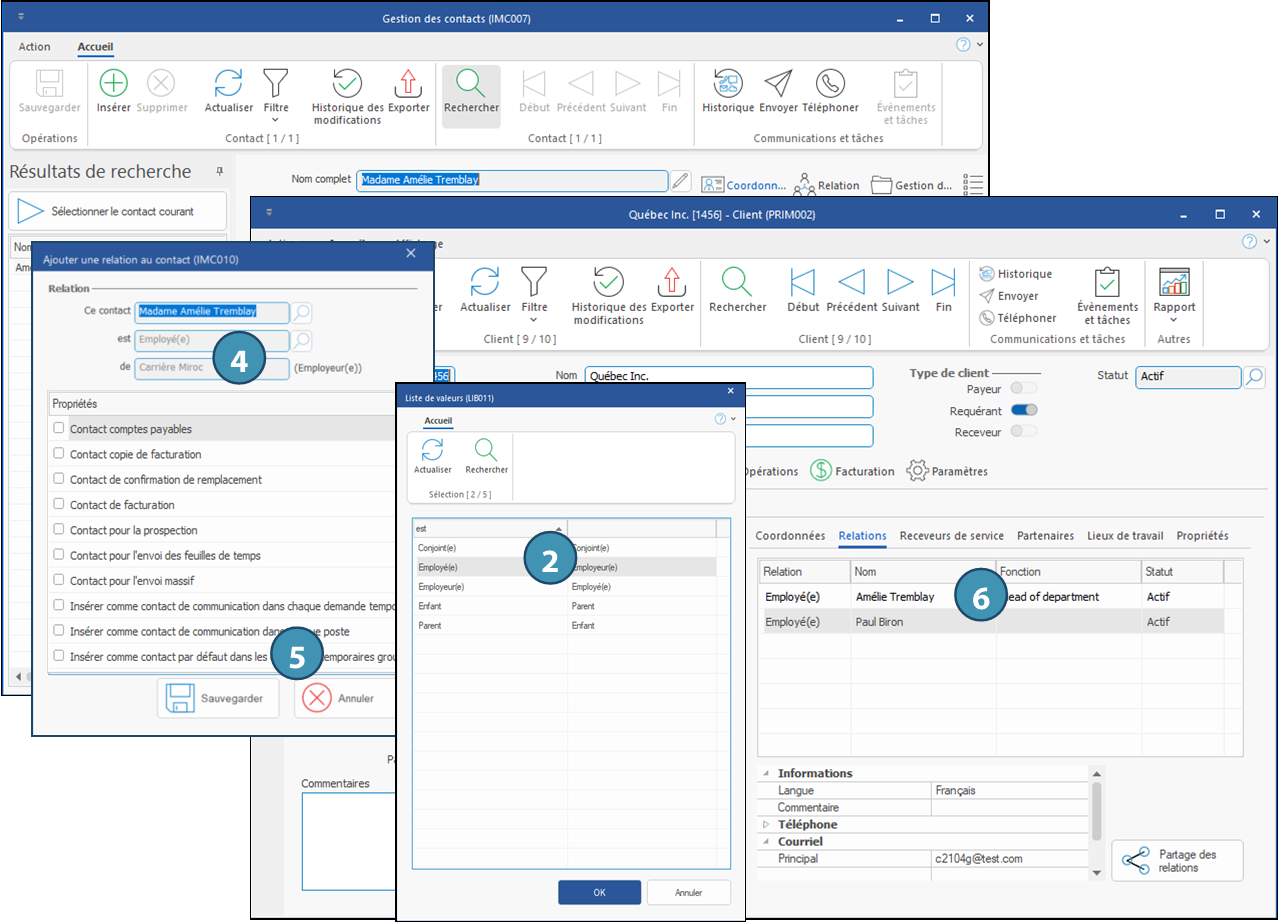Click Exporter icon in Gestion des contacts ribbon

tap(408, 84)
